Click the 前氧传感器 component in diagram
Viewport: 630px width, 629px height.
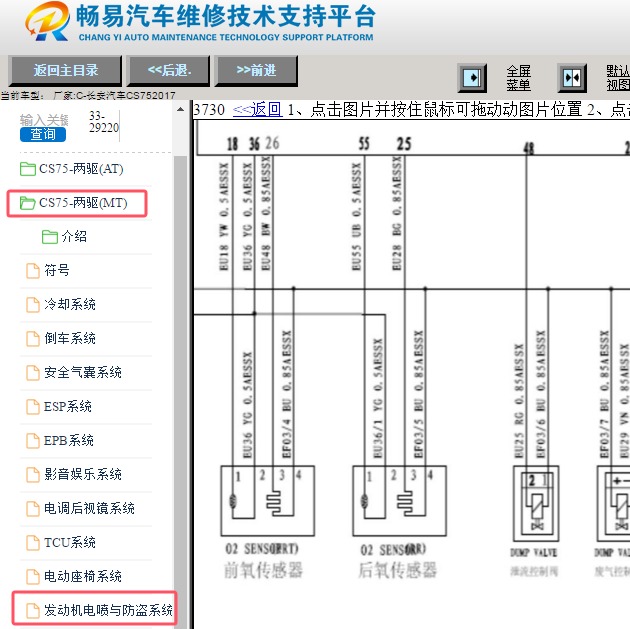[x=268, y=501]
